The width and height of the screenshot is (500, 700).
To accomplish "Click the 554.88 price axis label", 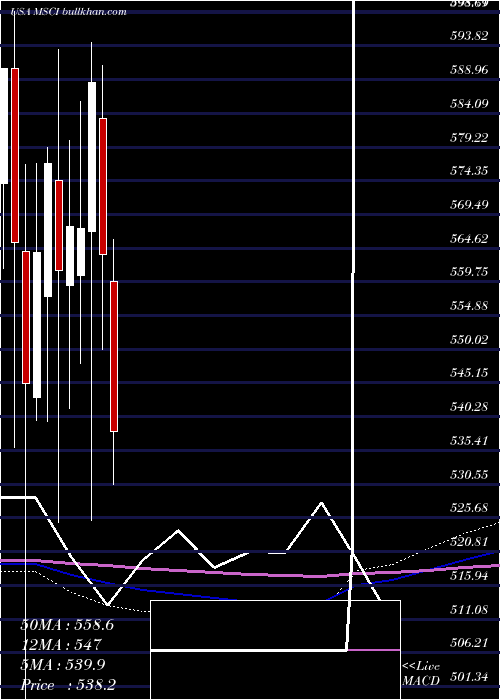I will pos(468,307).
